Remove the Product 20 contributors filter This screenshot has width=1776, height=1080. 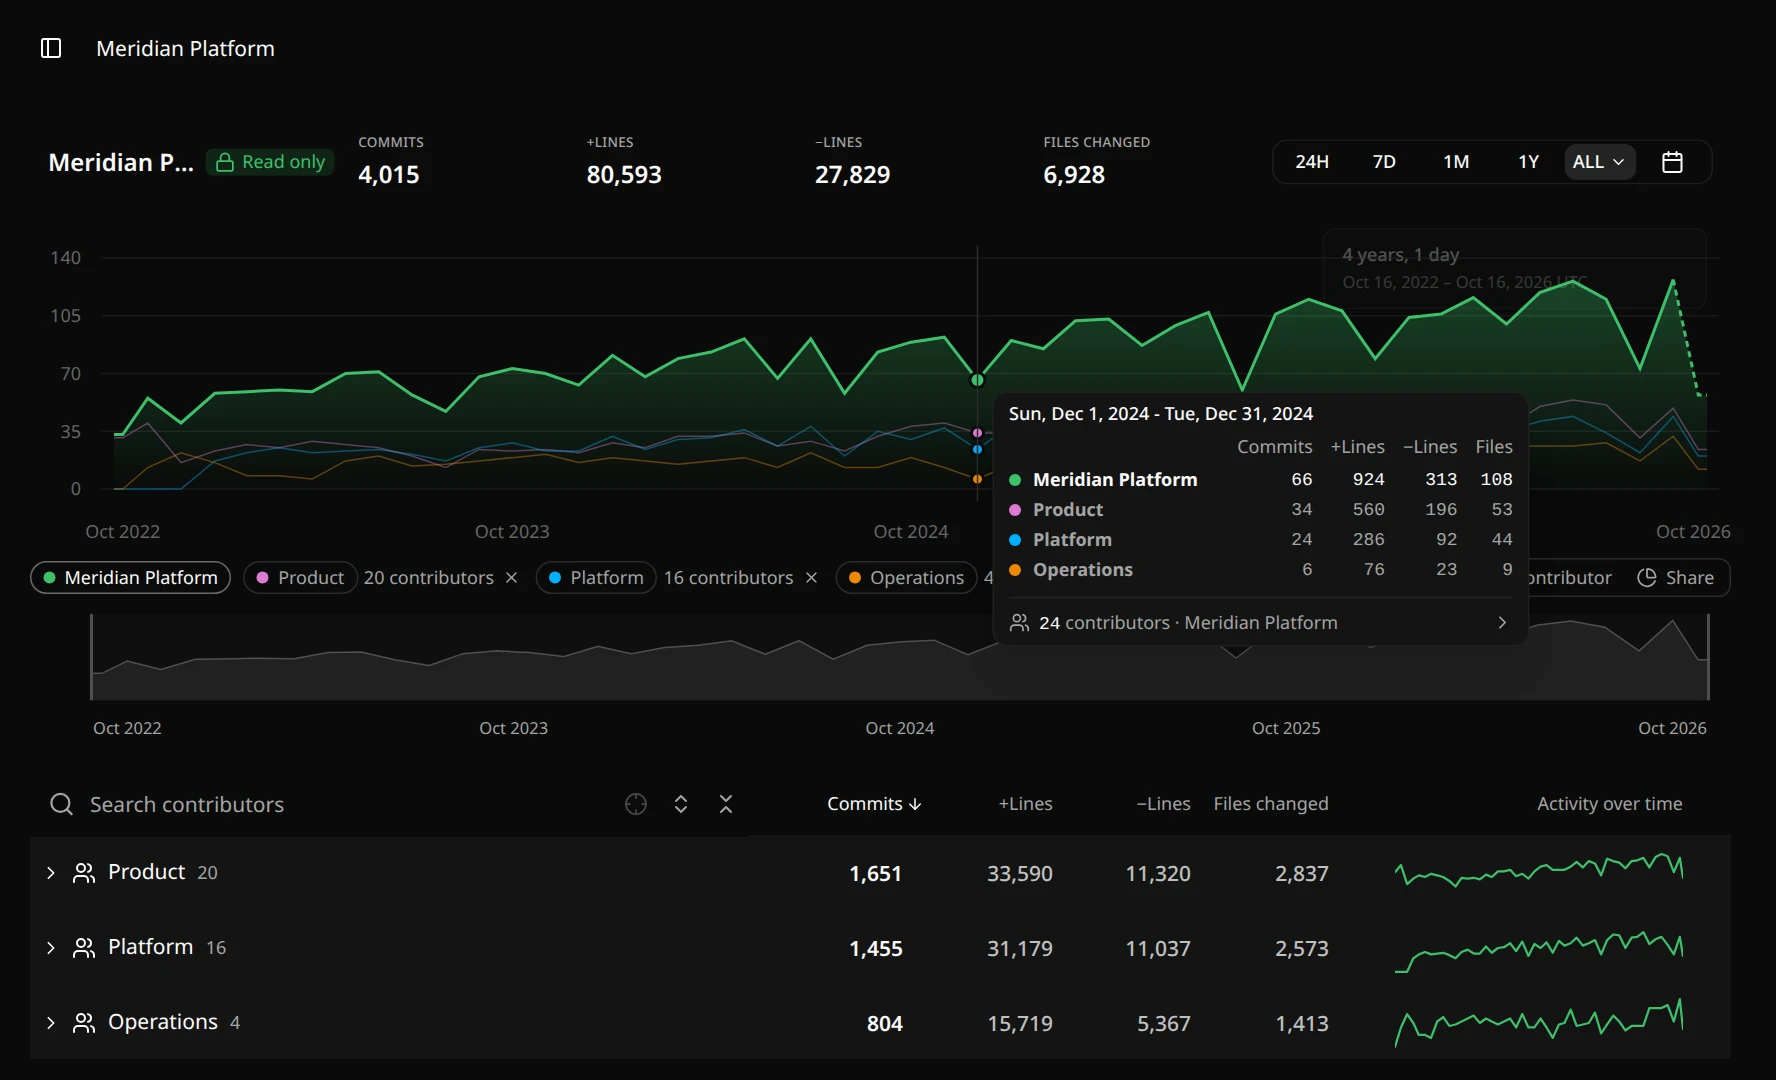512,578
